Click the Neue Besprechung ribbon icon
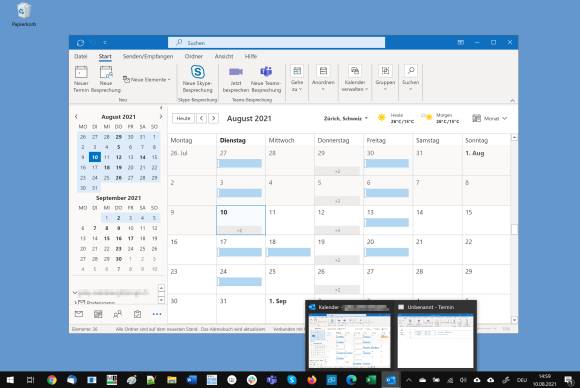The height and width of the screenshot is (388, 580). point(106,72)
